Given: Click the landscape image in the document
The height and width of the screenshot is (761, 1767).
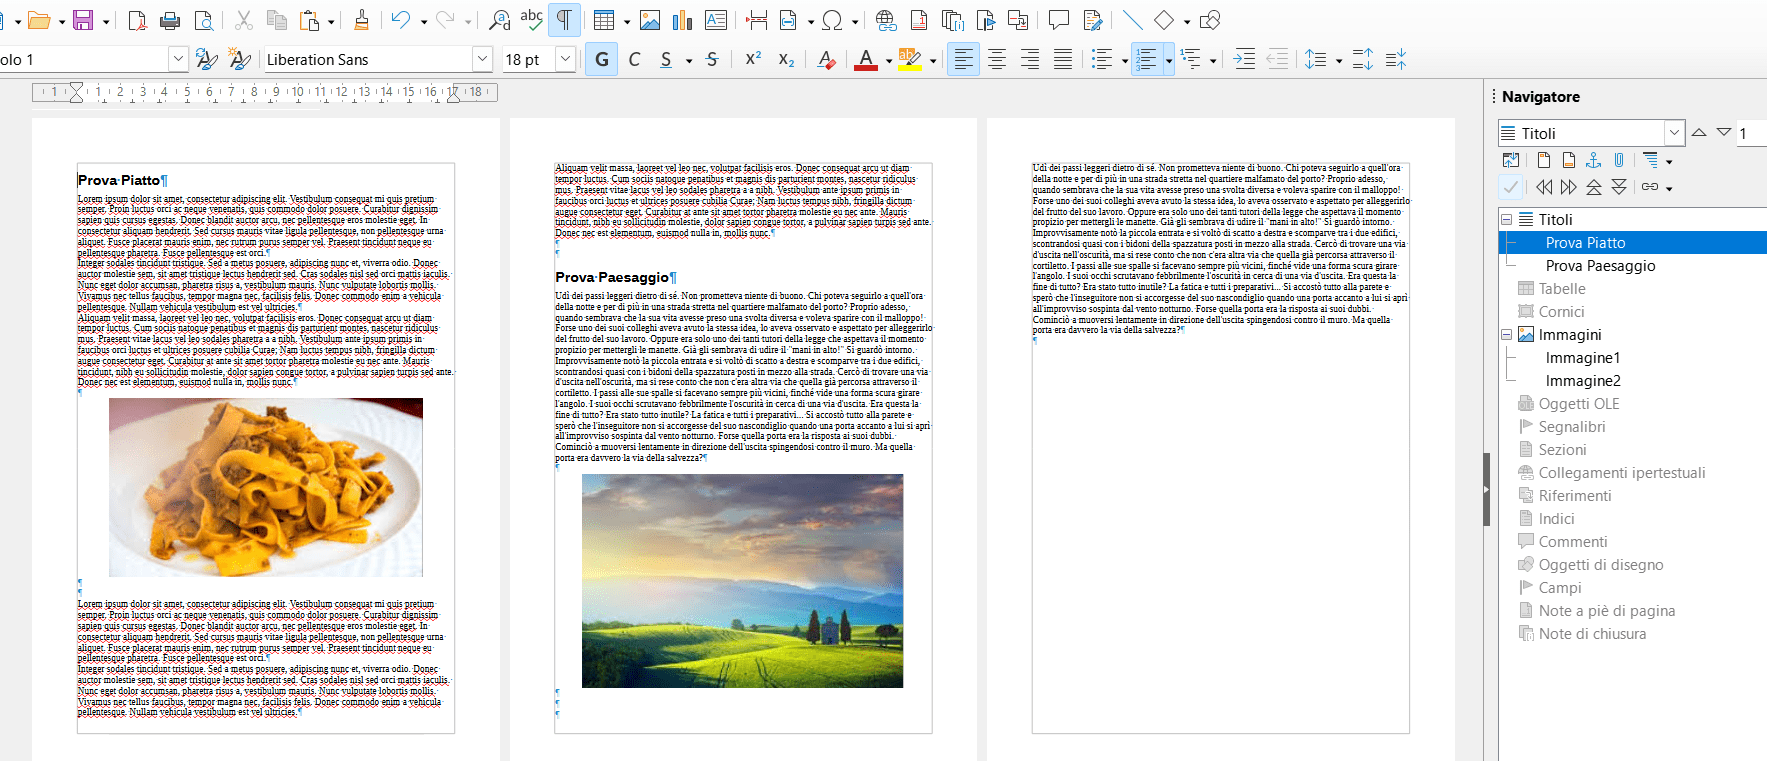Looking at the screenshot, I should point(742,581).
